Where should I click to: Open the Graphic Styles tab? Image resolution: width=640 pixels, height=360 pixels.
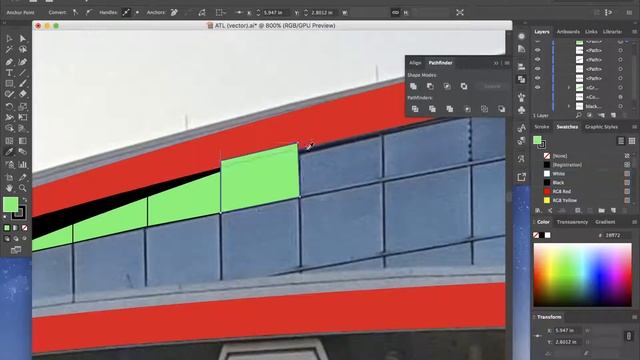[x=601, y=127]
